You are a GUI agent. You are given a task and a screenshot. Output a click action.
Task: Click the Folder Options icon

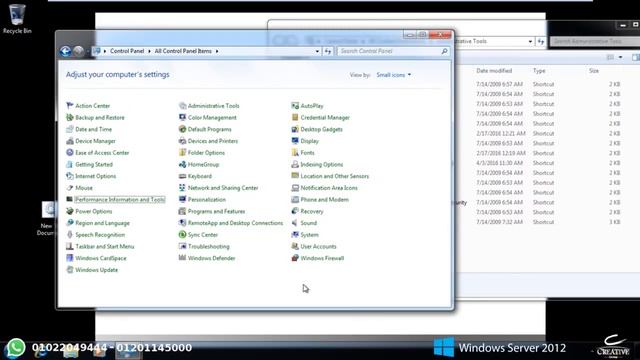(182, 153)
